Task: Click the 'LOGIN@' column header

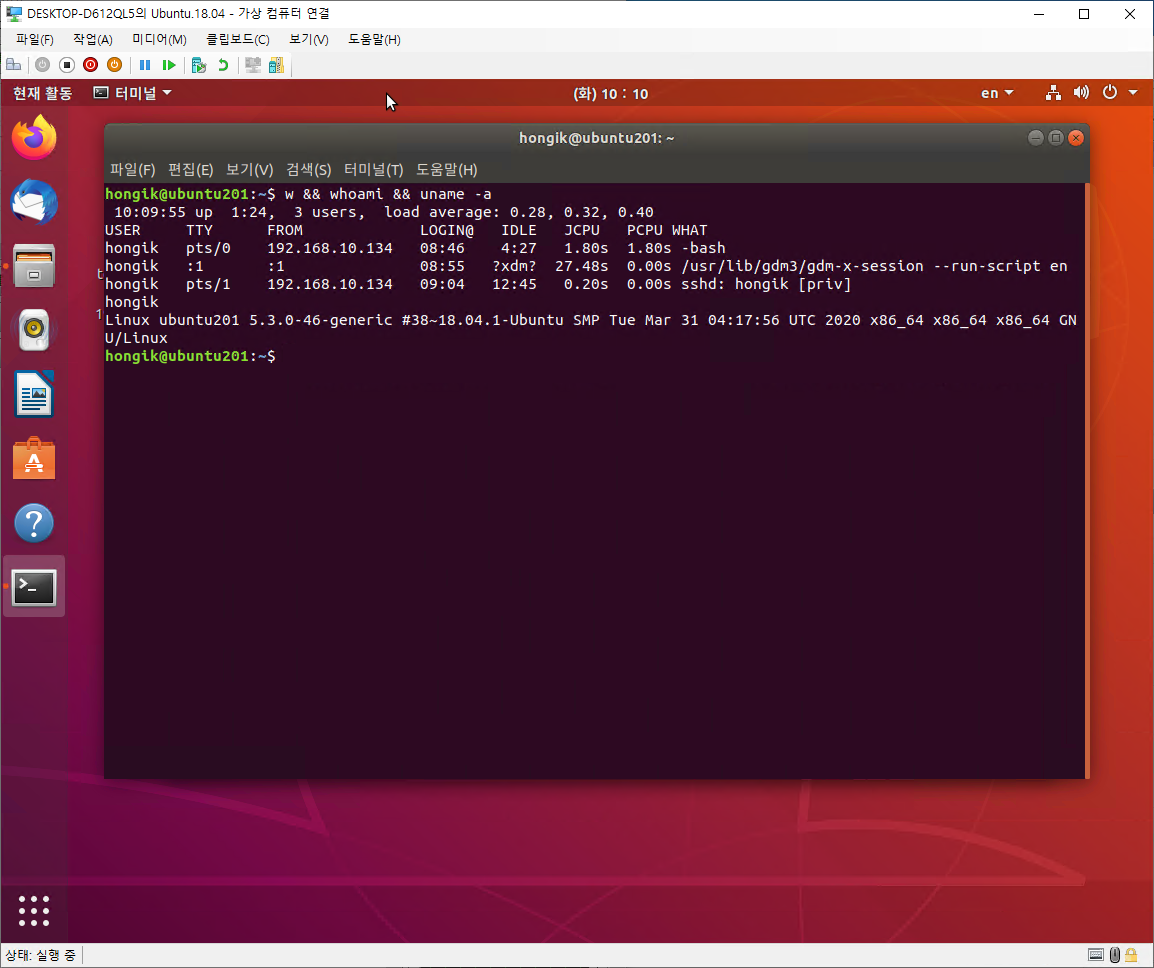Action: 447,230
